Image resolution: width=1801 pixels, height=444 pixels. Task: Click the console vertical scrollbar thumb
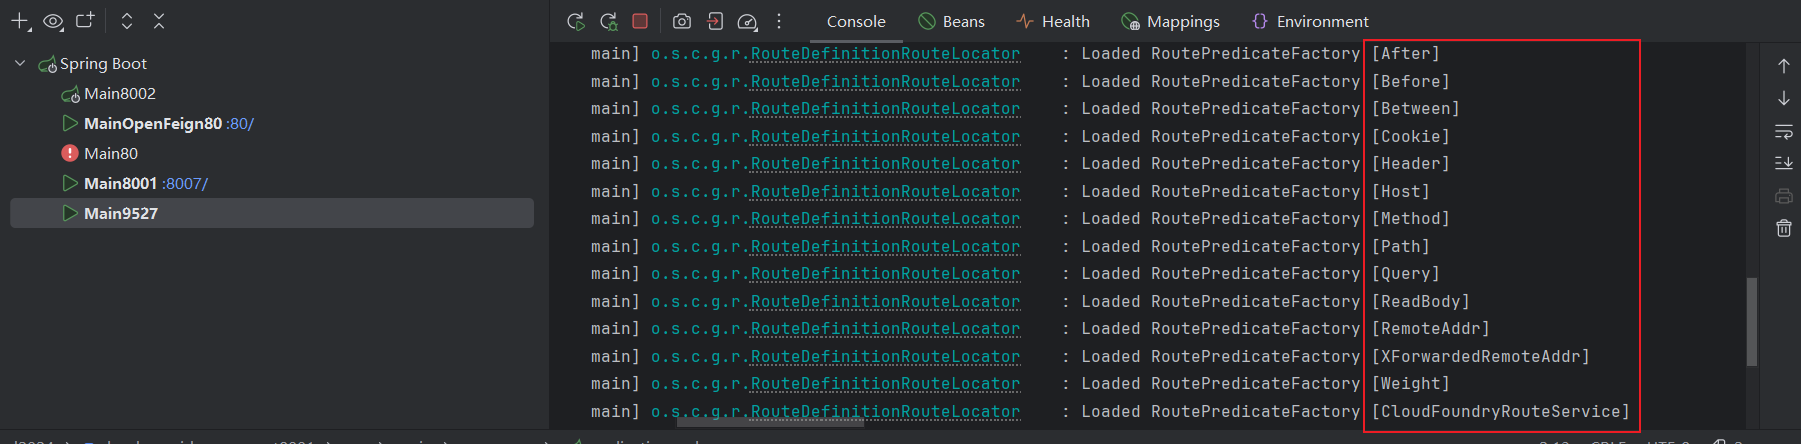[x=1751, y=322]
